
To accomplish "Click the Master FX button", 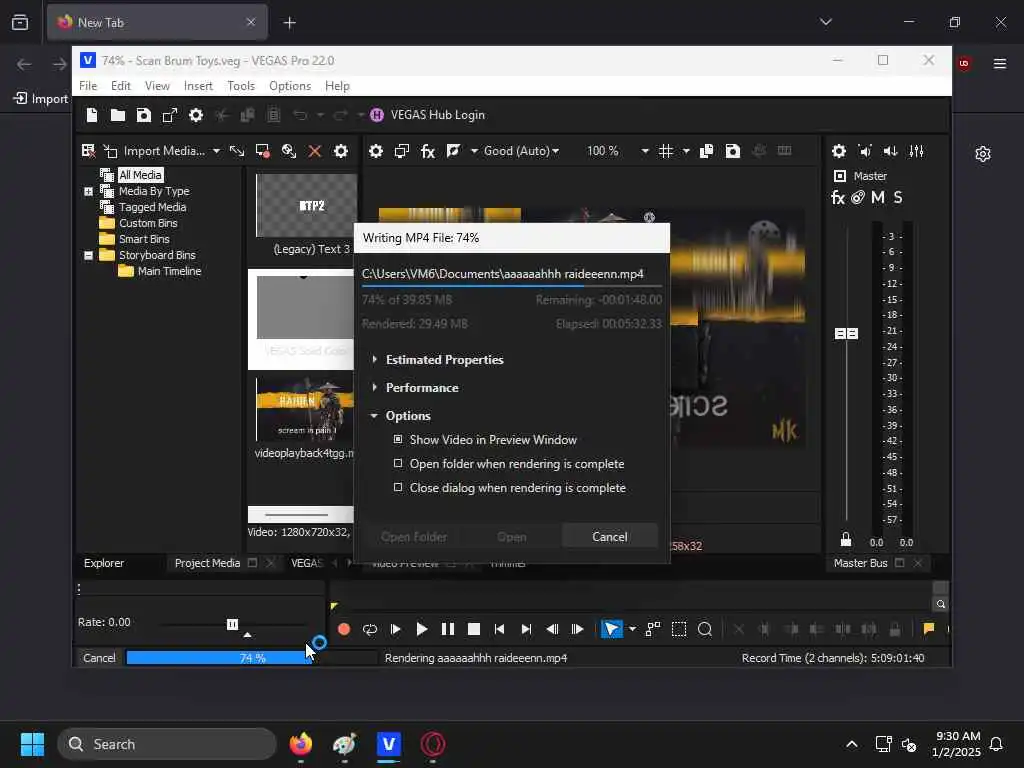I will point(838,197).
